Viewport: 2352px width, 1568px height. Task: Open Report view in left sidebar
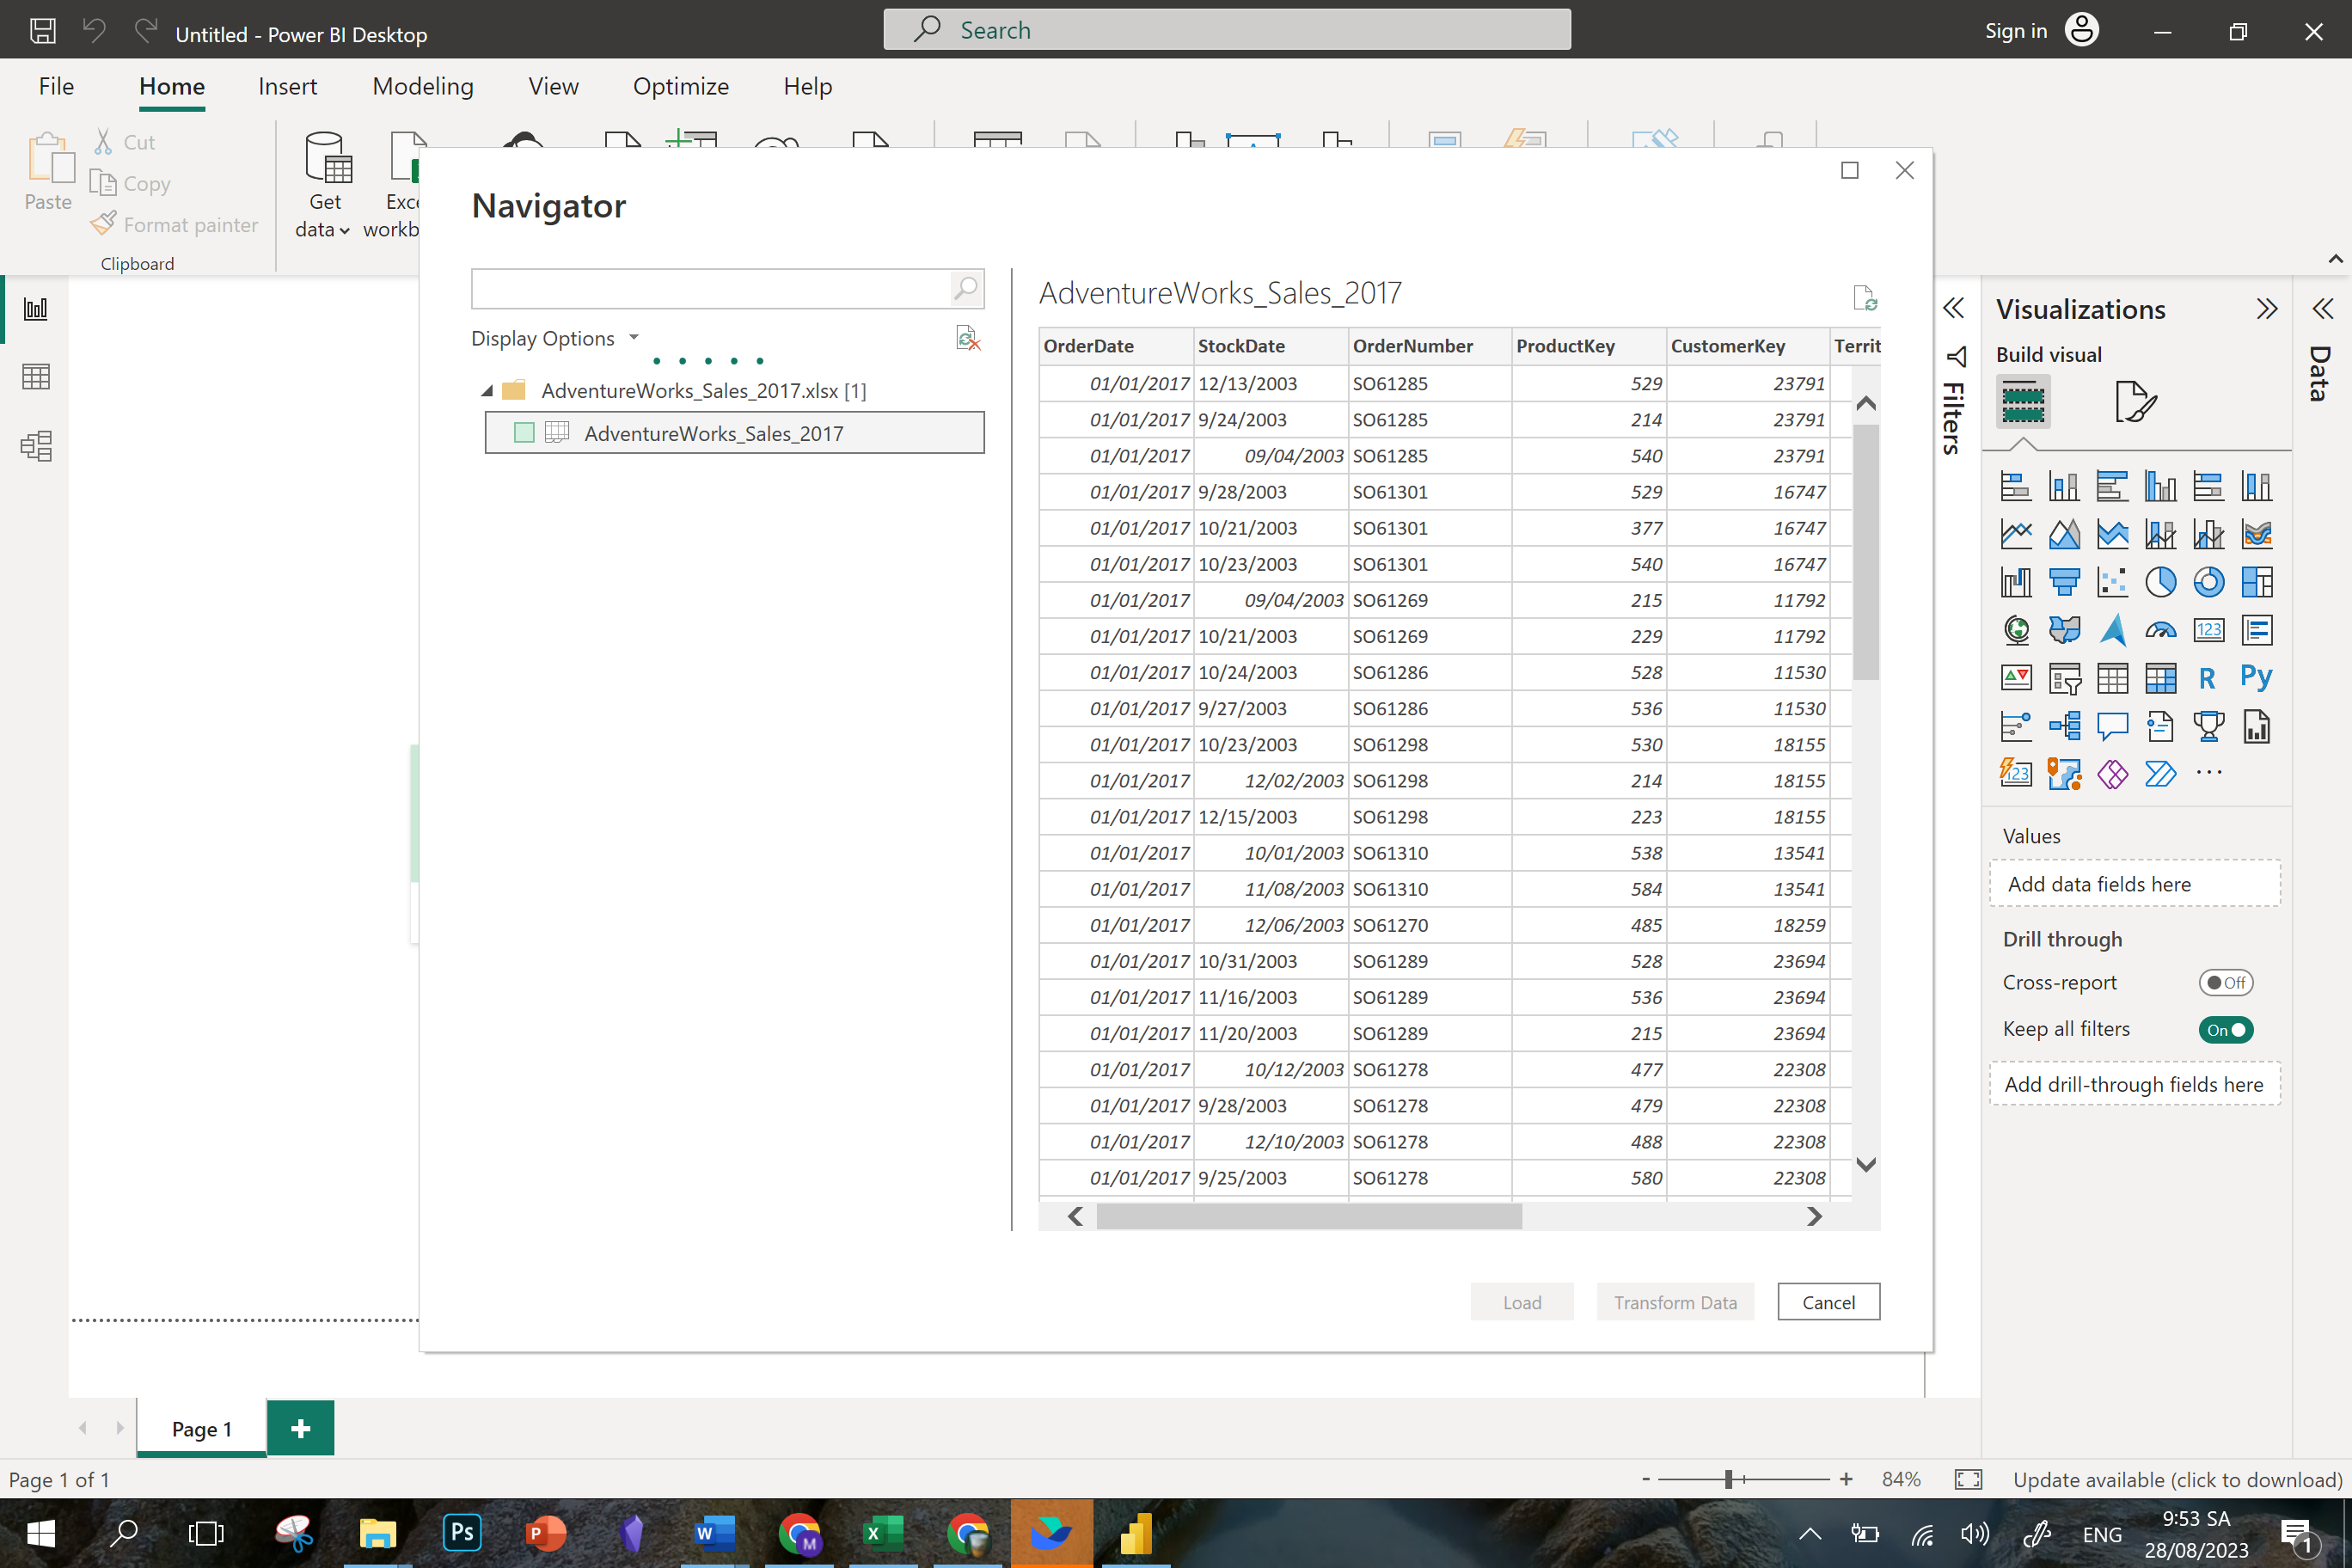(36, 309)
